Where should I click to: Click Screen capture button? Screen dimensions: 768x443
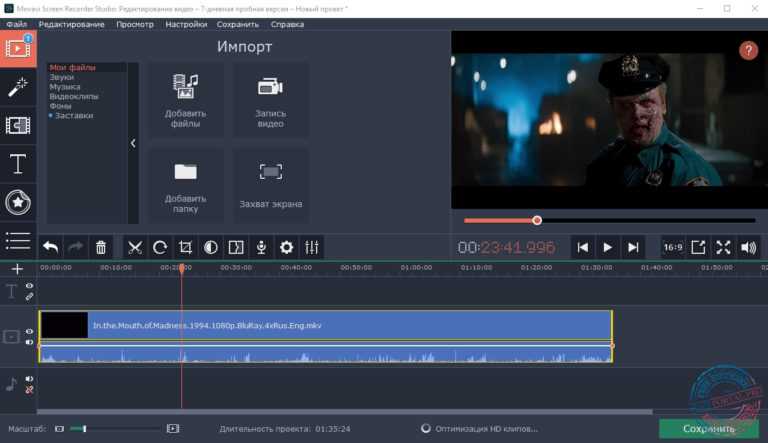pyautogui.click(x=270, y=186)
